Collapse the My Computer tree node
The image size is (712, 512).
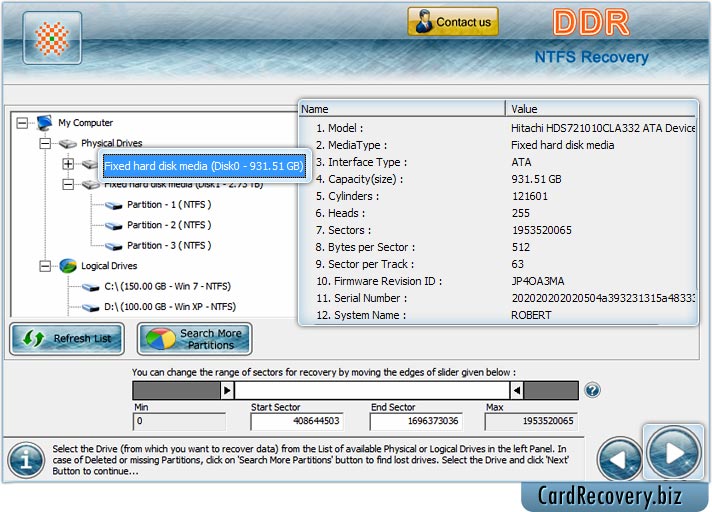(x=22, y=123)
